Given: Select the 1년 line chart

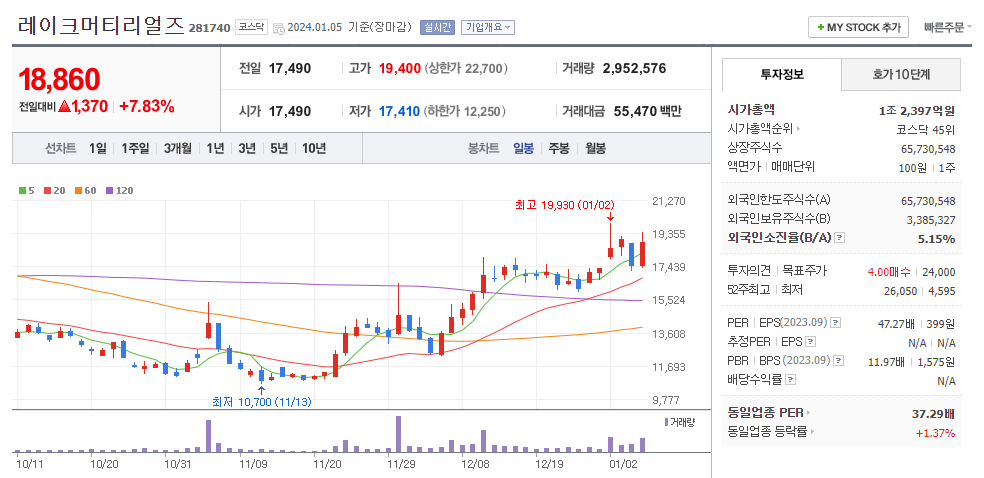Looking at the screenshot, I should tap(215, 149).
